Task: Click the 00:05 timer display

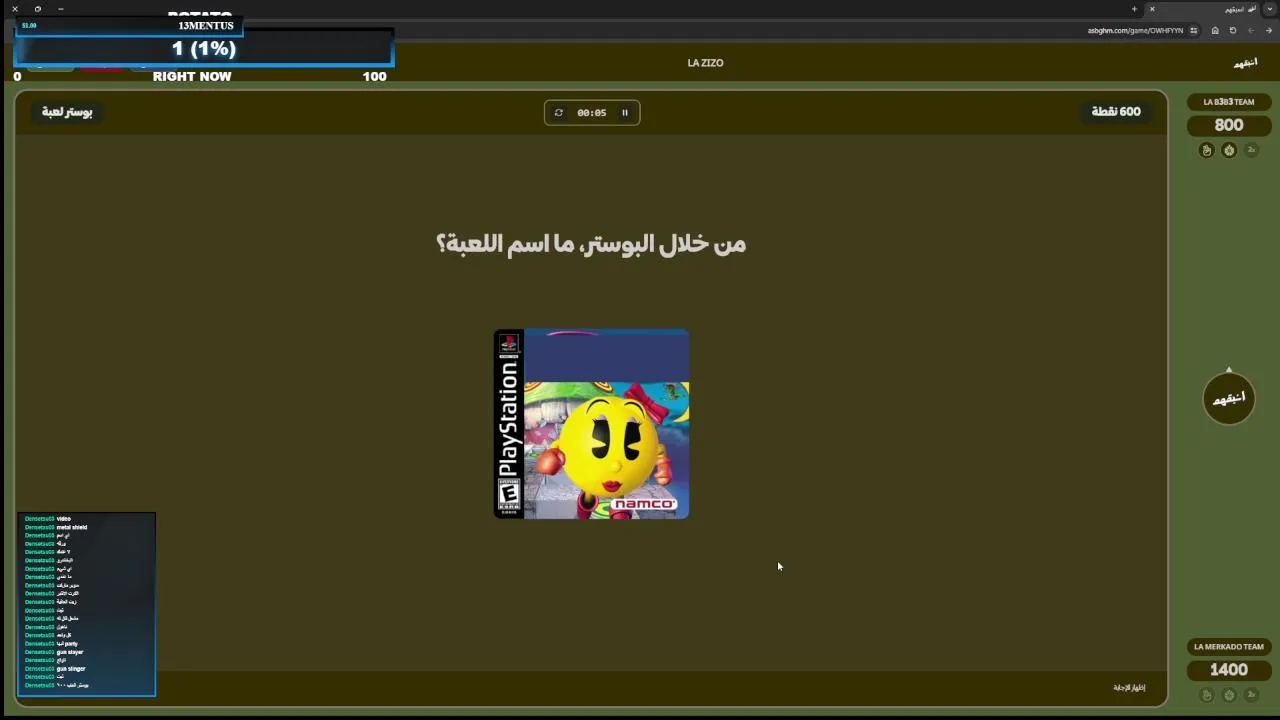Action: pos(592,113)
